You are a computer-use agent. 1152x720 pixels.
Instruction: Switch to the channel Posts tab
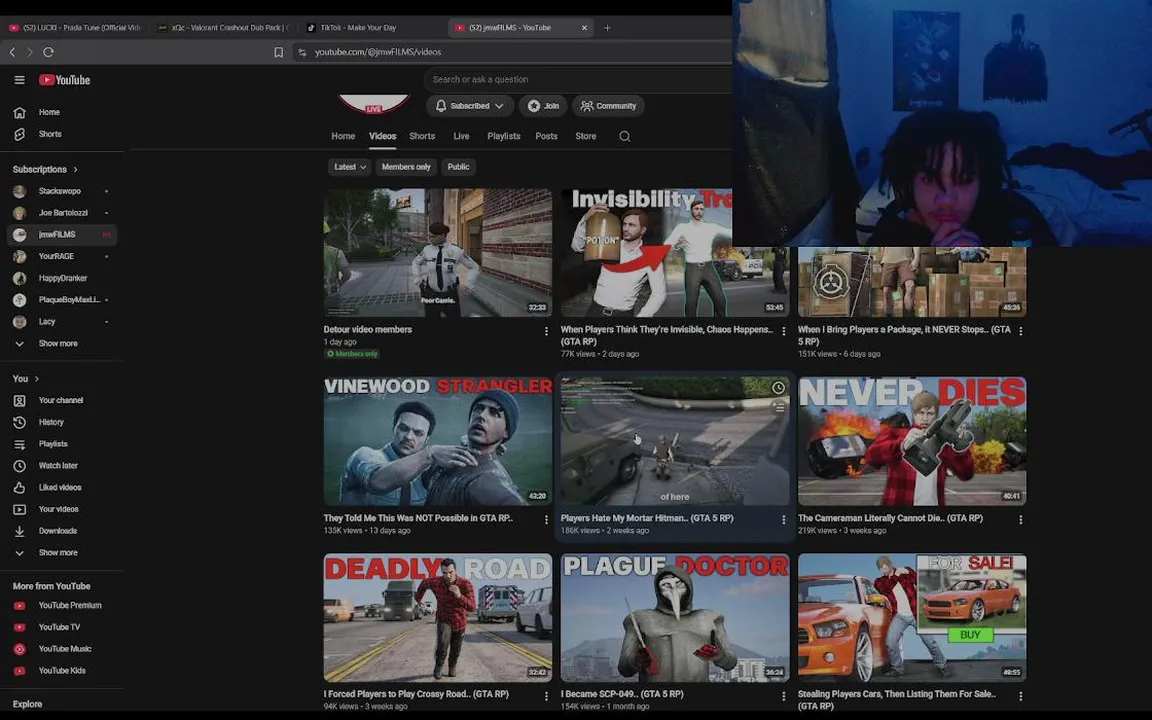click(x=546, y=137)
